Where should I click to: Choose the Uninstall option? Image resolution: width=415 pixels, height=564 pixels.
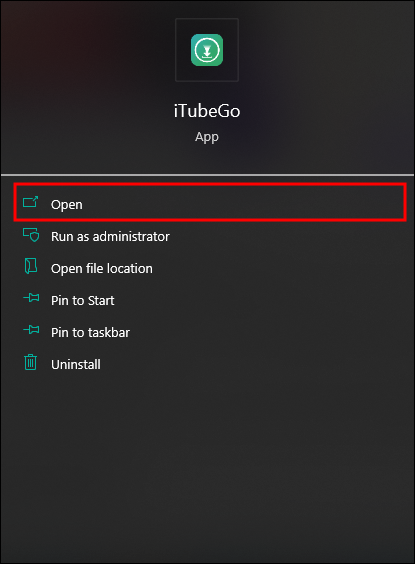click(x=76, y=365)
